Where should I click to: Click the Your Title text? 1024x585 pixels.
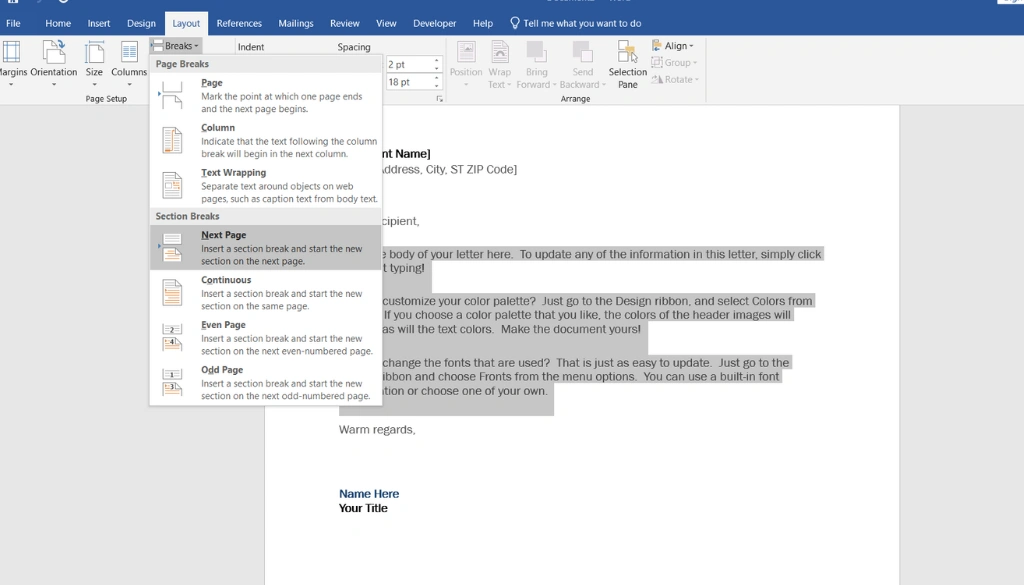pos(363,508)
